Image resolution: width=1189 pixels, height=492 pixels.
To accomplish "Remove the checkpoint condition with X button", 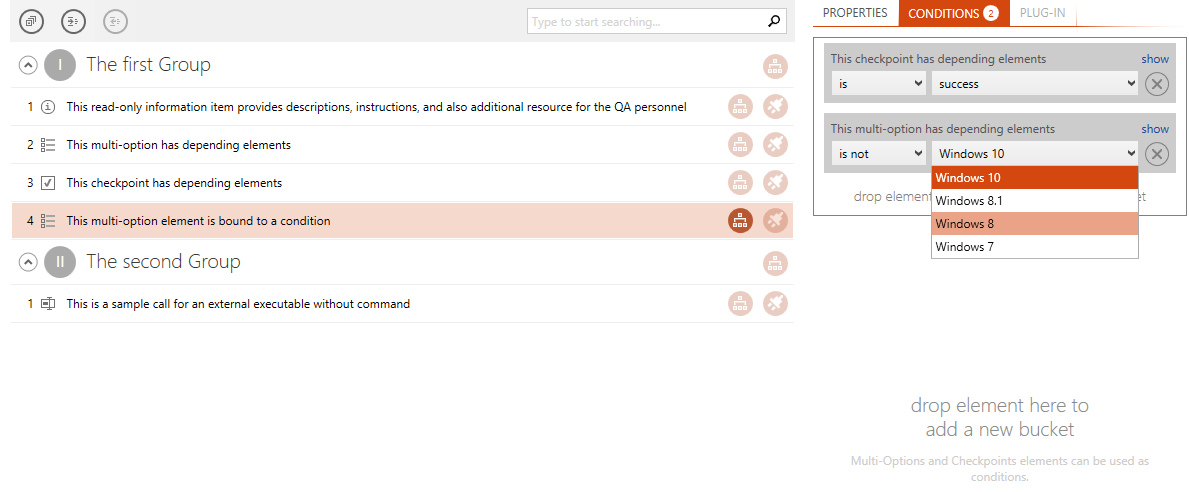I will point(1156,84).
